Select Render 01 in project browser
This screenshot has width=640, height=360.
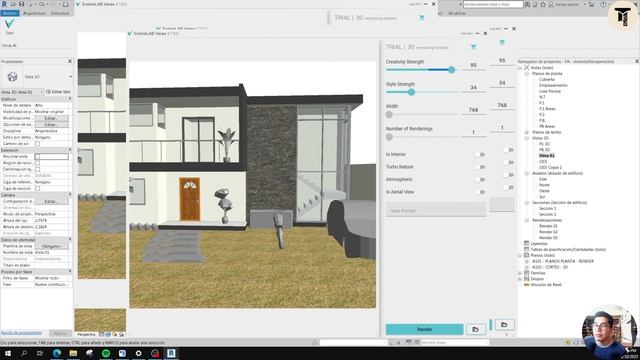coord(548,226)
